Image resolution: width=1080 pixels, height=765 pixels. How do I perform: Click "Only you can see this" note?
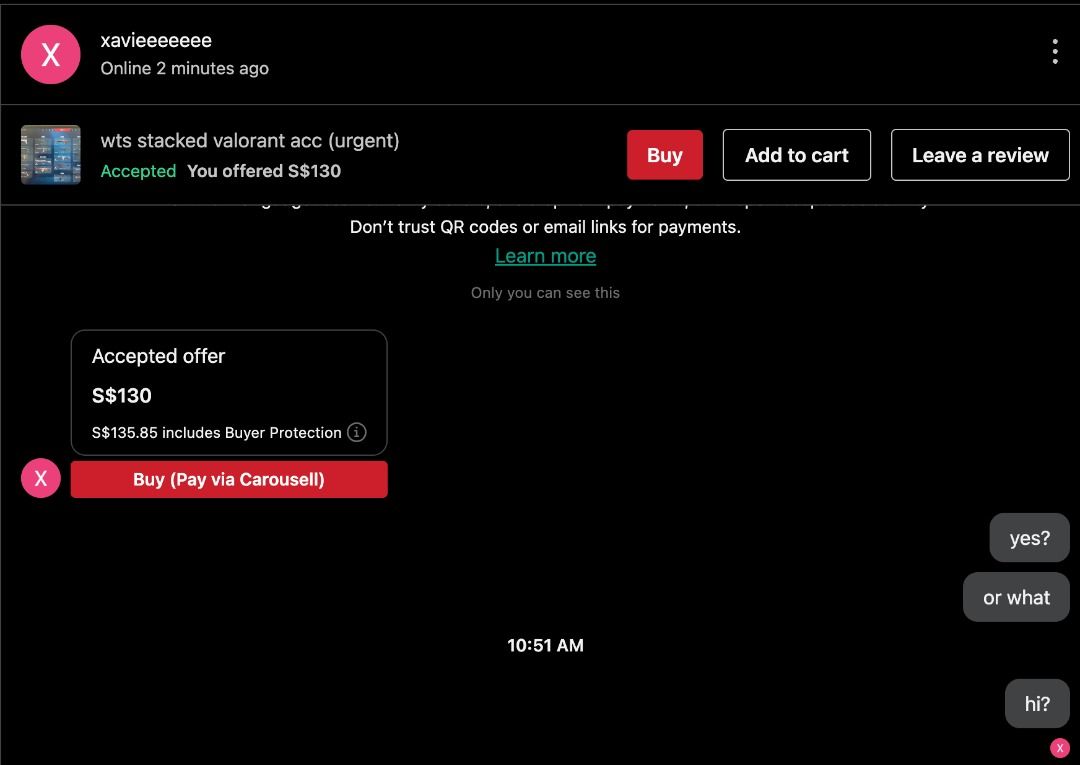pyautogui.click(x=546, y=293)
